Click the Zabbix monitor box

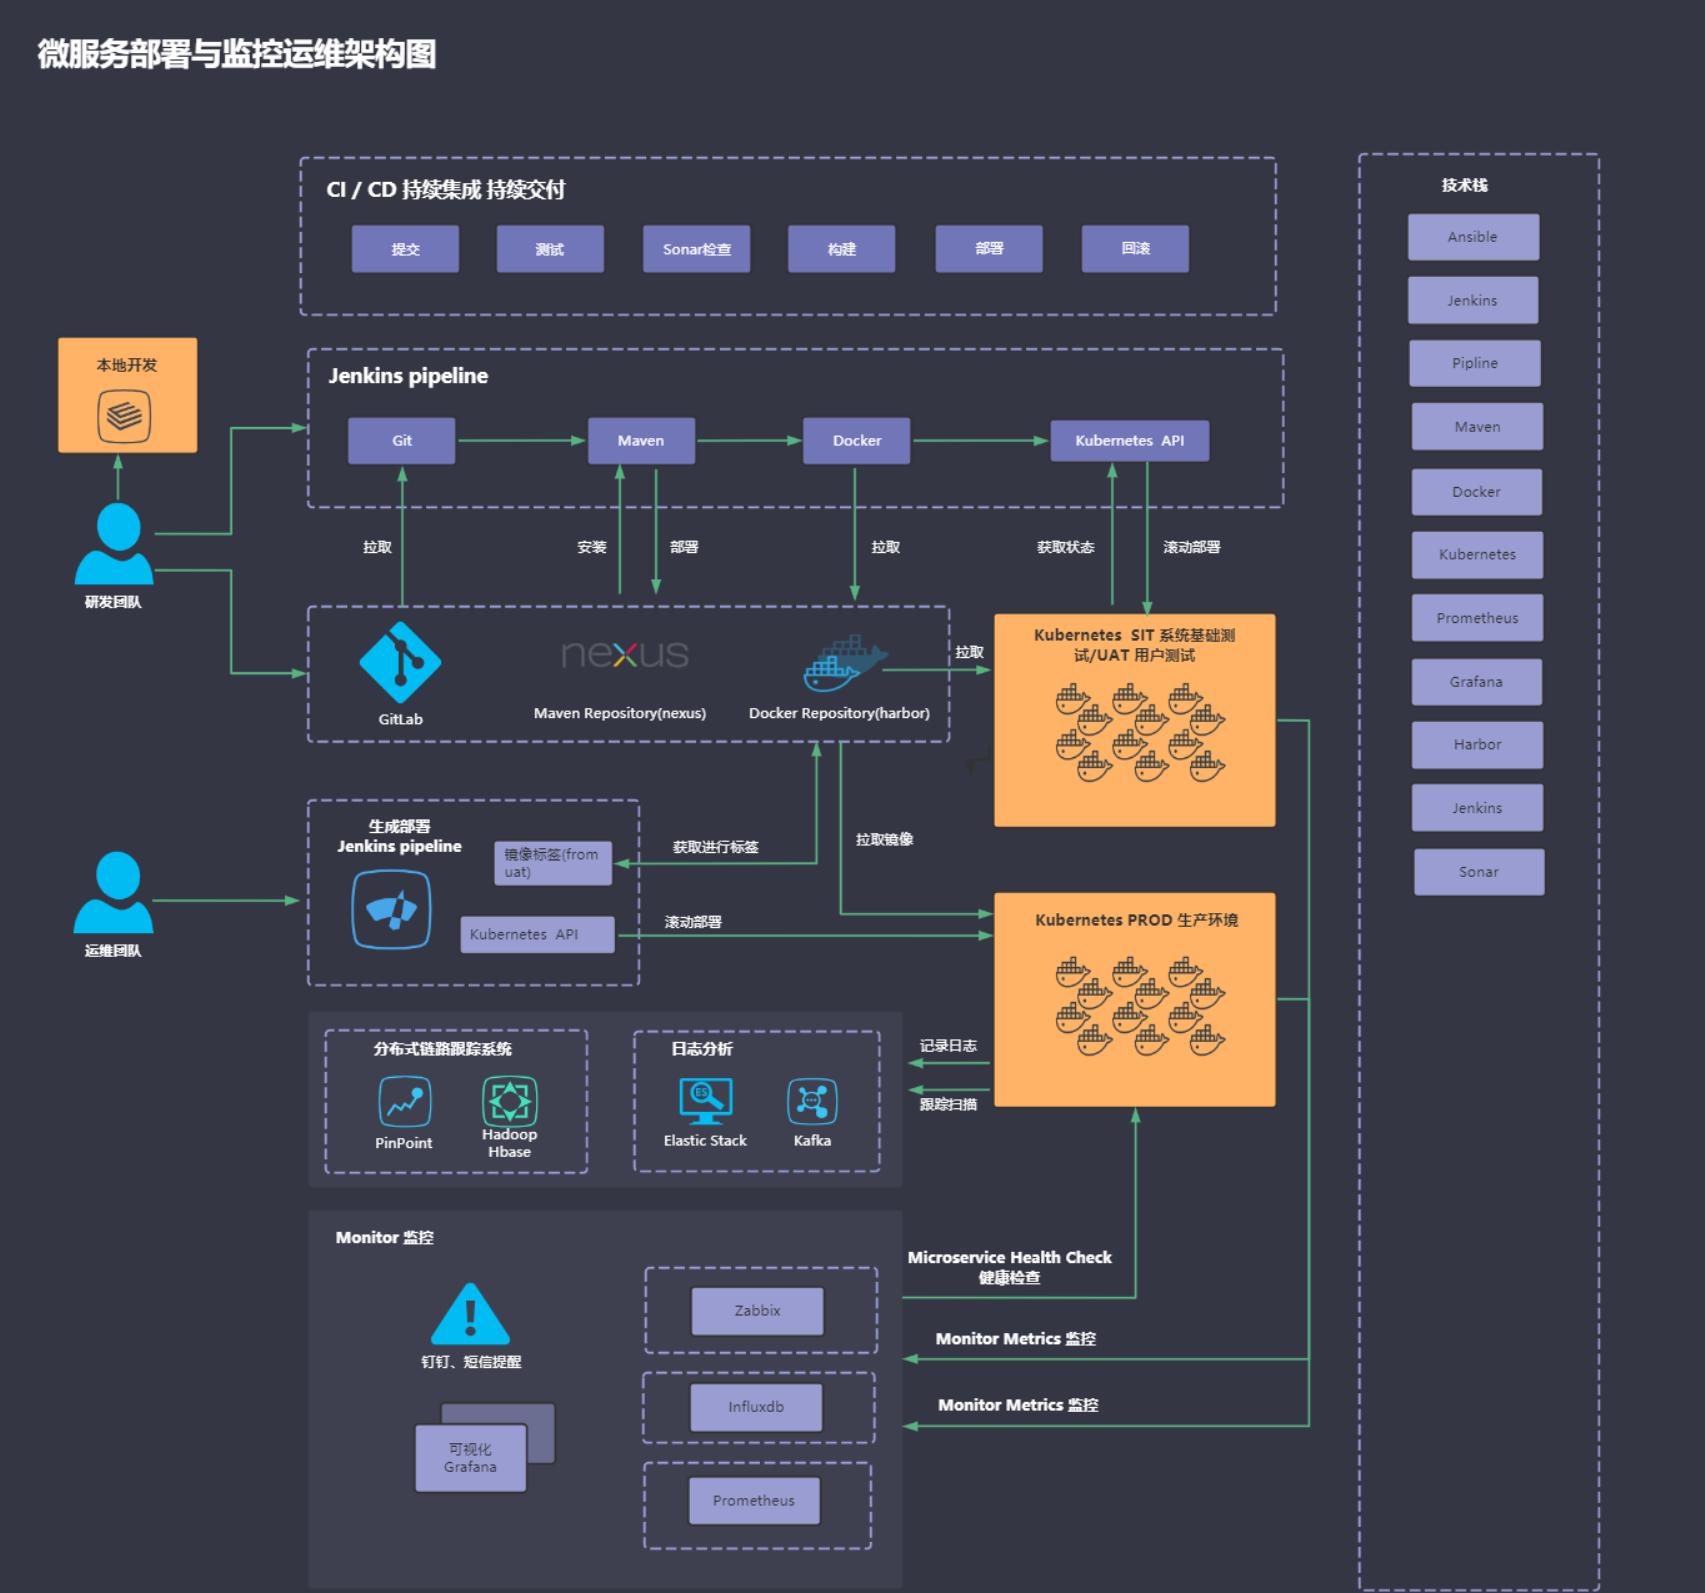pos(757,1311)
